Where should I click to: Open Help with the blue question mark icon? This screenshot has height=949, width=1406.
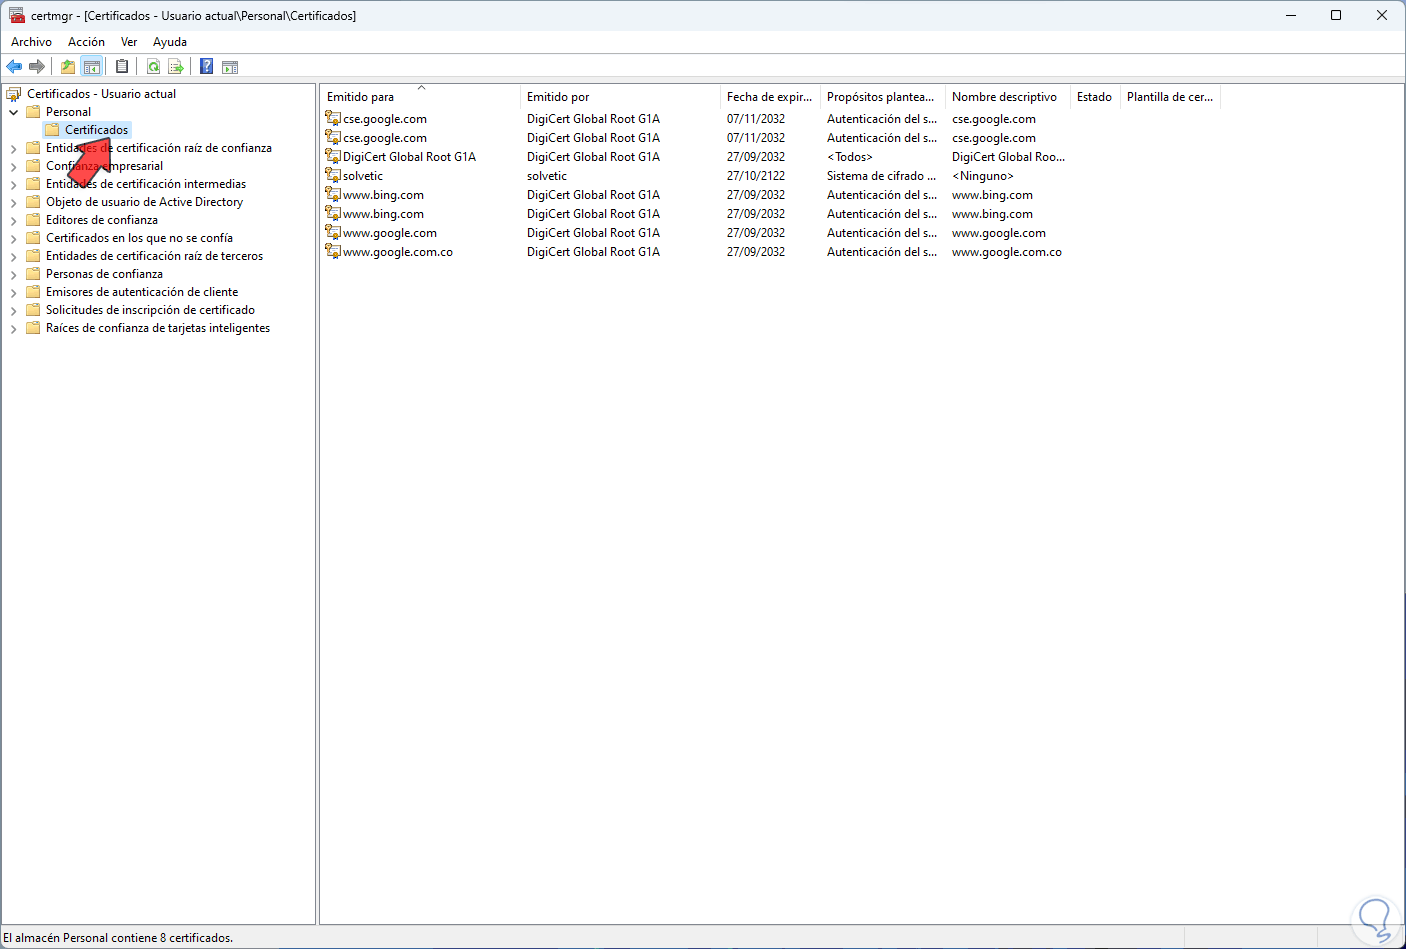point(207,67)
